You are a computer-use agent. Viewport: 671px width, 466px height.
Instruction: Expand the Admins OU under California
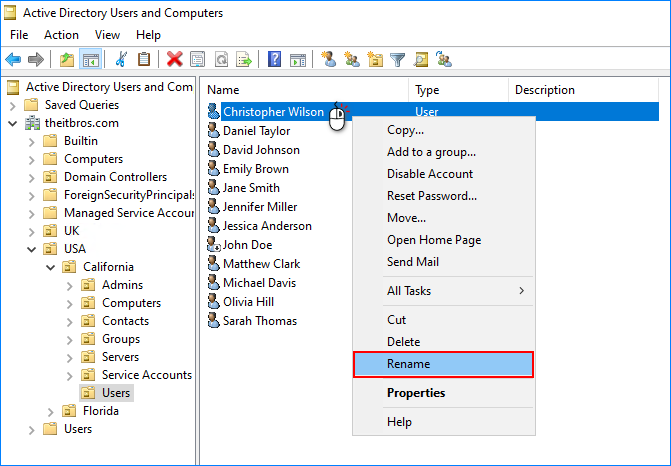69,285
